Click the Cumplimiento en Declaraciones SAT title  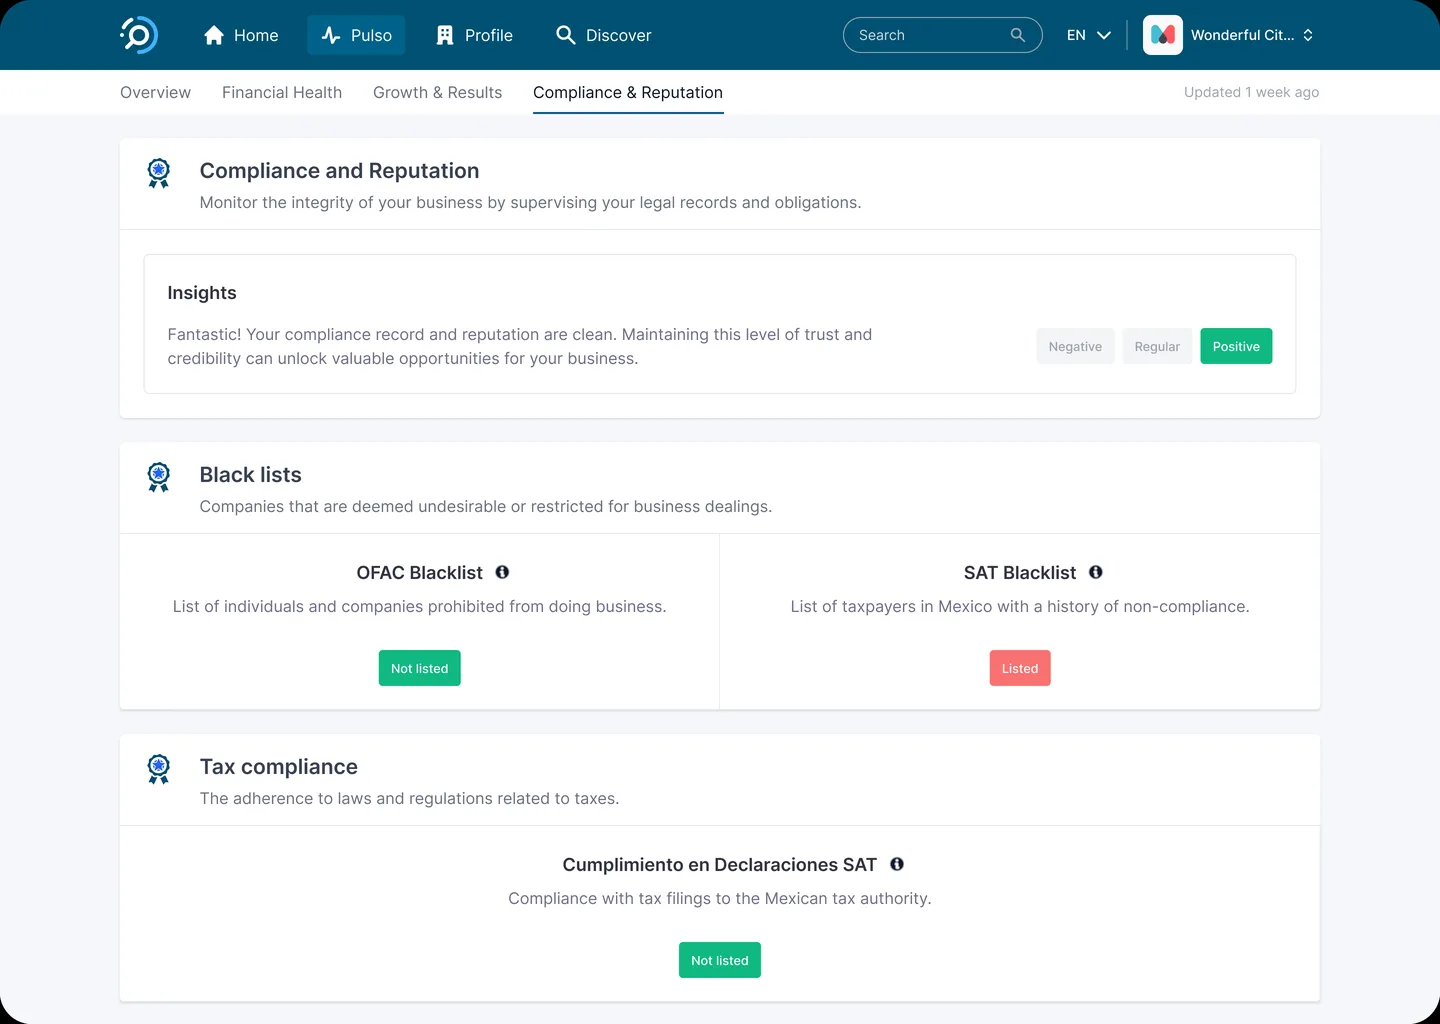(720, 864)
